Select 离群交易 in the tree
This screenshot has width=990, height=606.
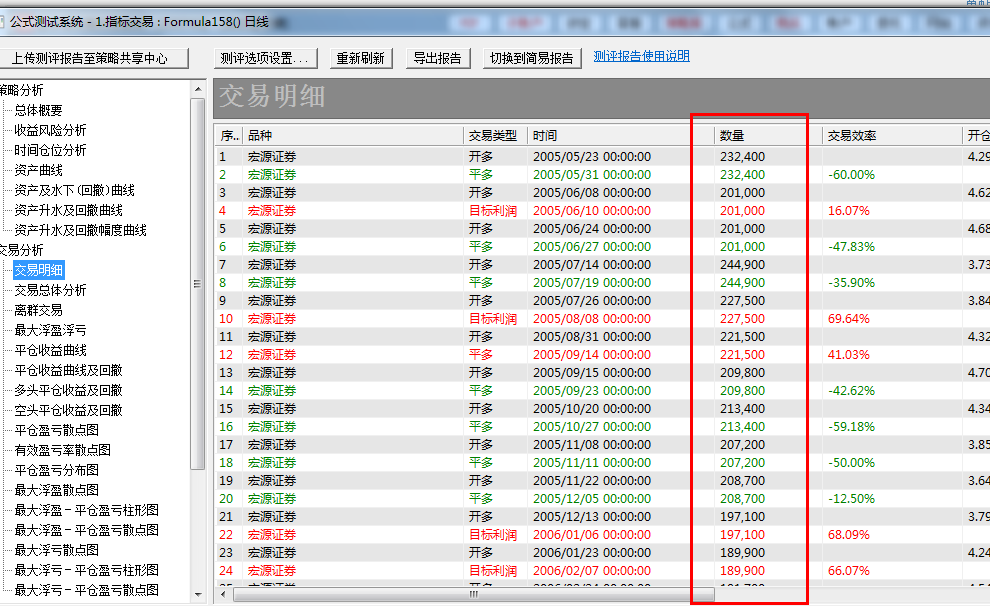click(38, 310)
